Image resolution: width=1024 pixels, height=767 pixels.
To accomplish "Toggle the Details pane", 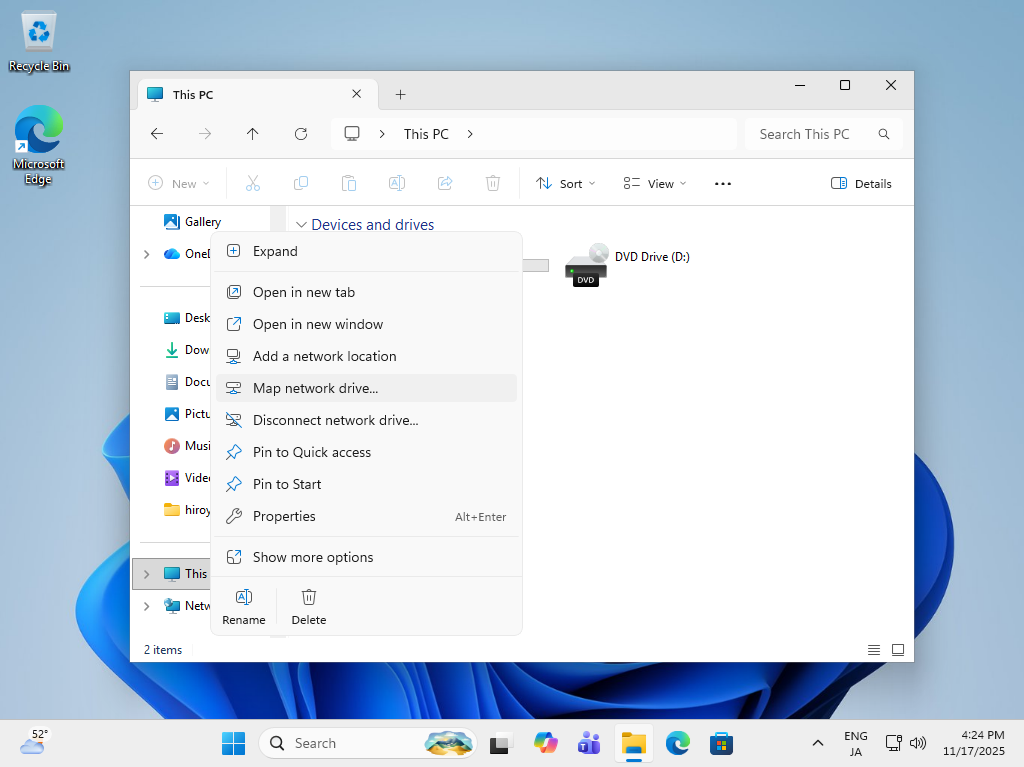I will coord(861,184).
